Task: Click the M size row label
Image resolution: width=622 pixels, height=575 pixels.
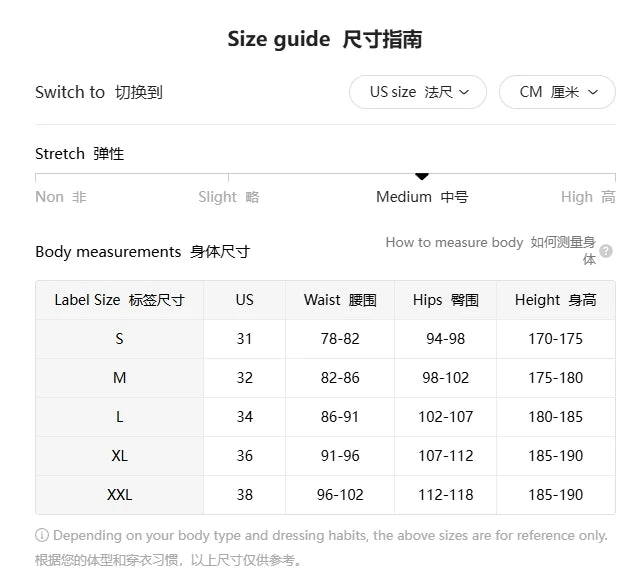Action: coord(119,378)
